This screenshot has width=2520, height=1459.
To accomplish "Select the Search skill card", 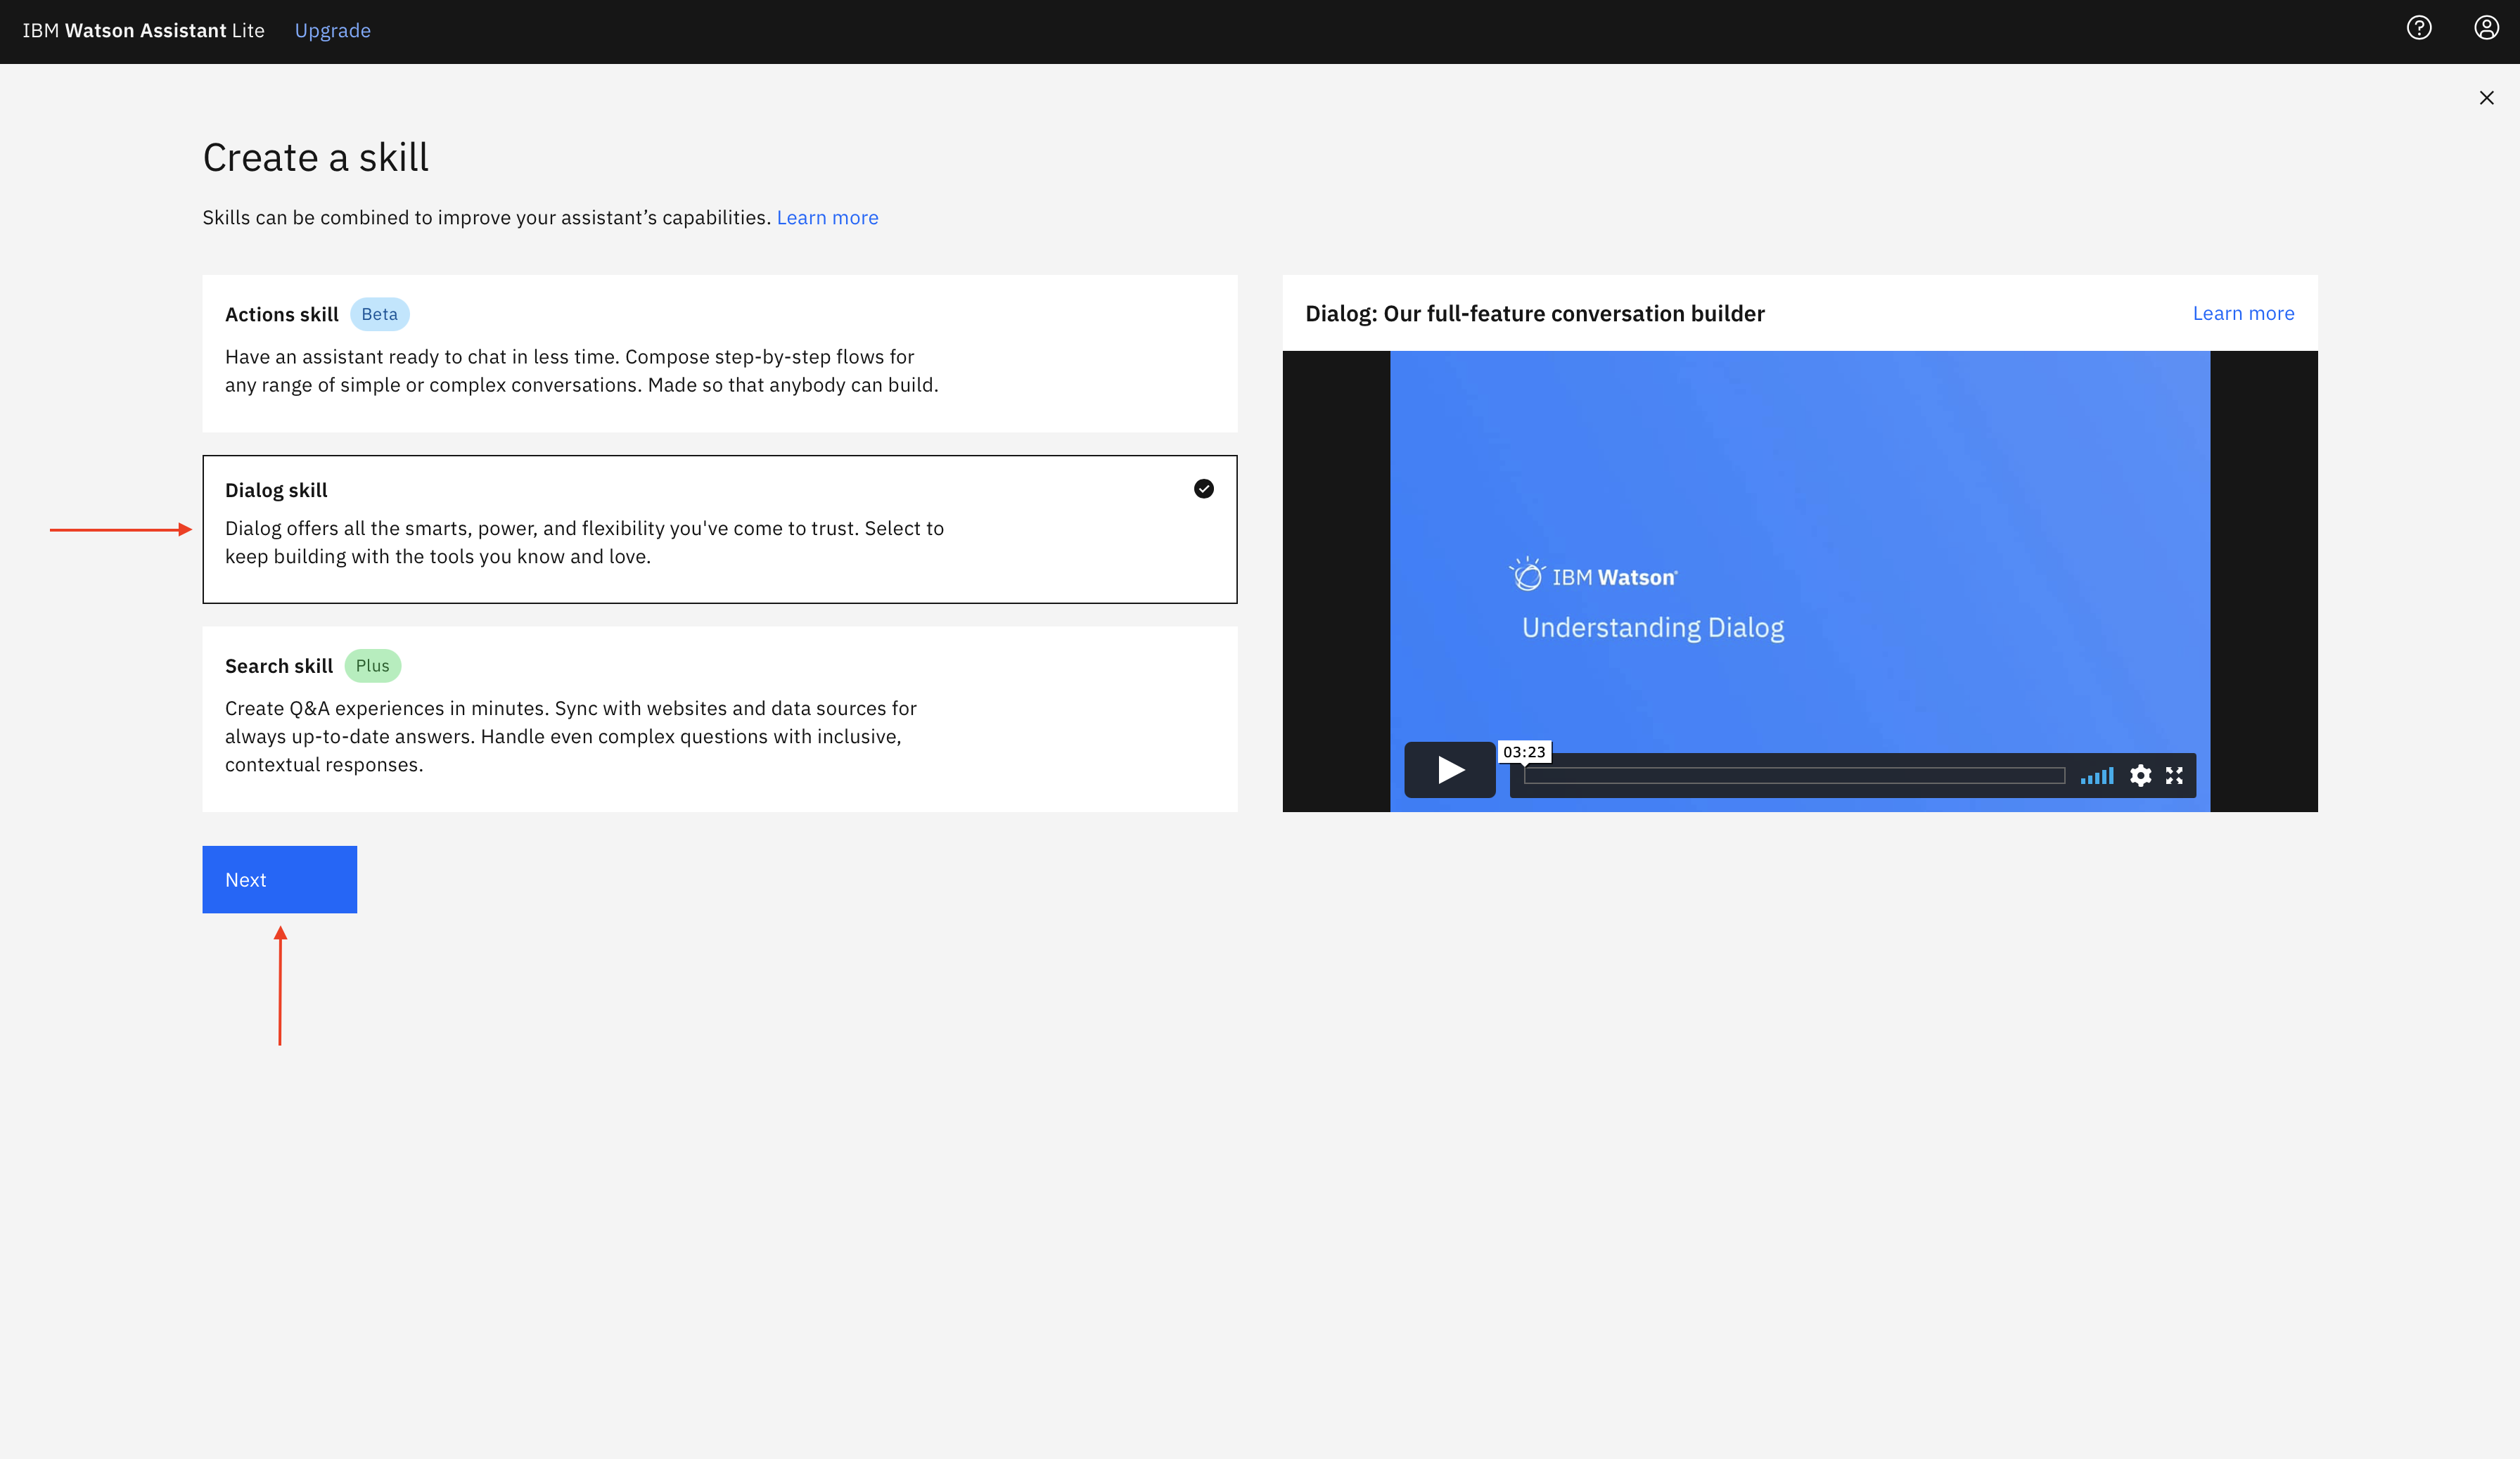I will pos(719,718).
